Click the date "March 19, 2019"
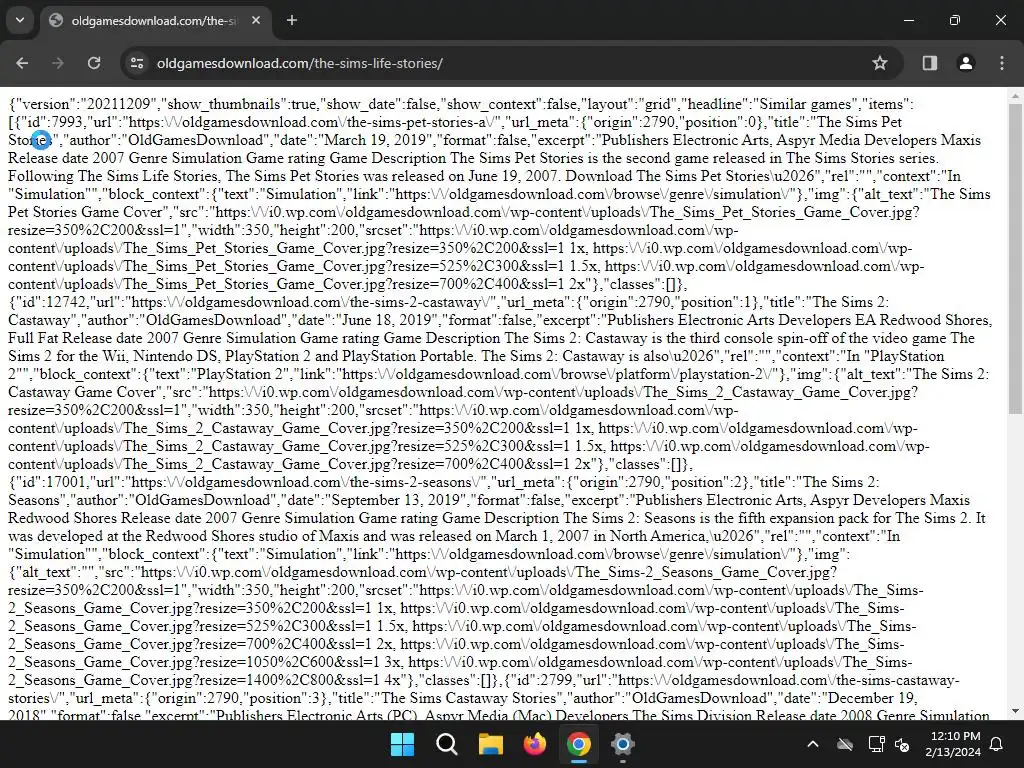The height and width of the screenshot is (768, 1024). [374, 140]
